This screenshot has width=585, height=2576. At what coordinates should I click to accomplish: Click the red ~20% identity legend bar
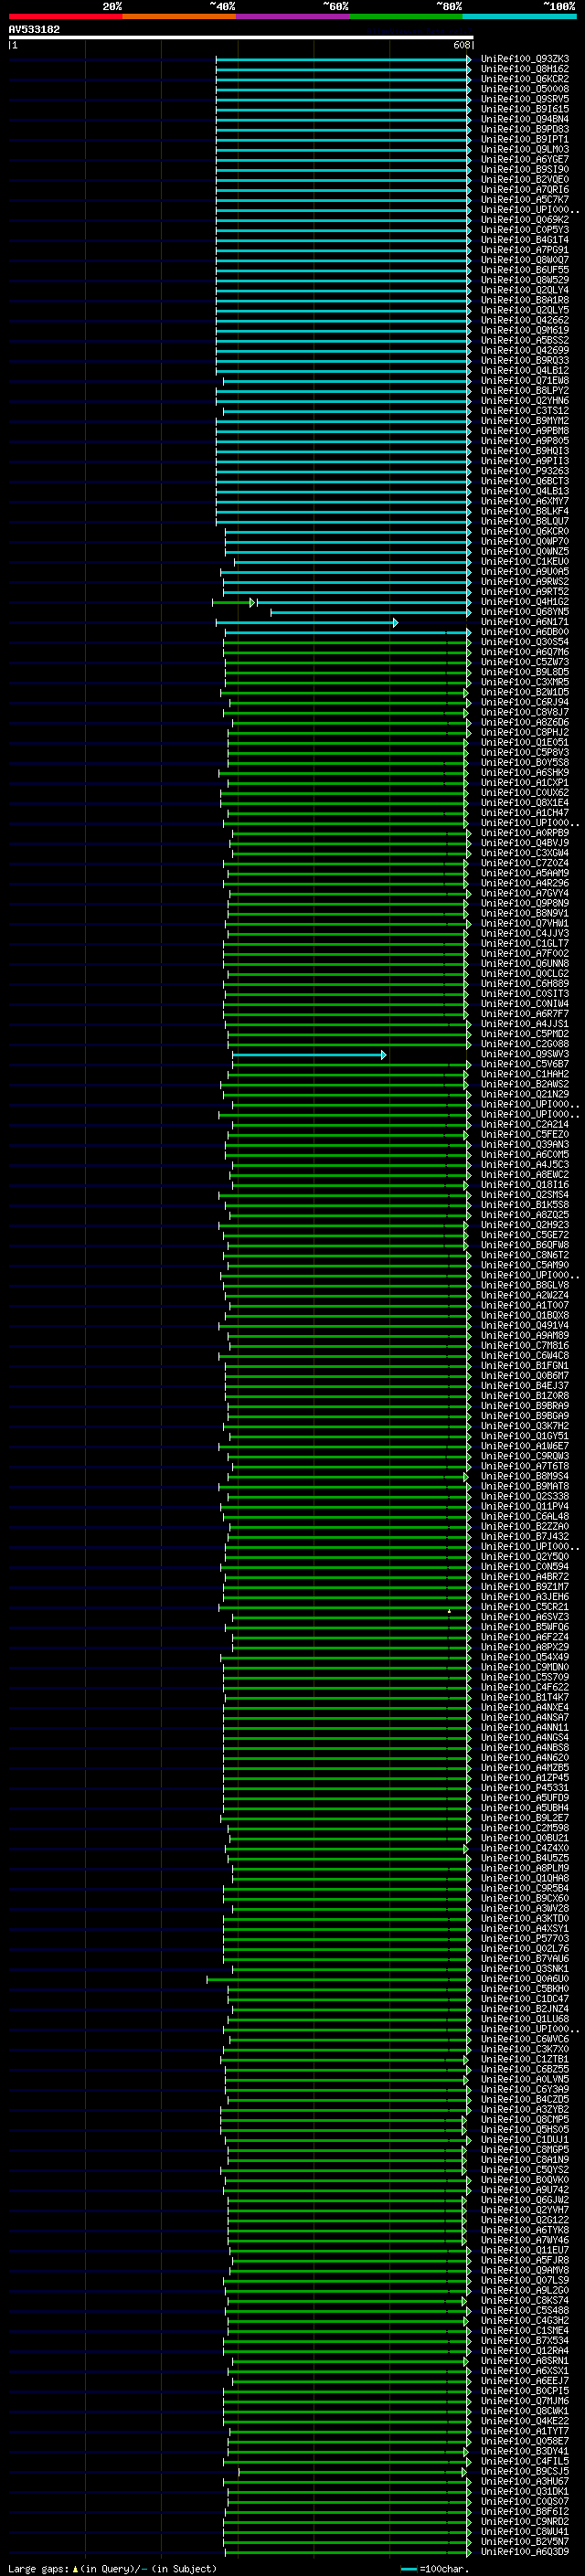click(65, 16)
